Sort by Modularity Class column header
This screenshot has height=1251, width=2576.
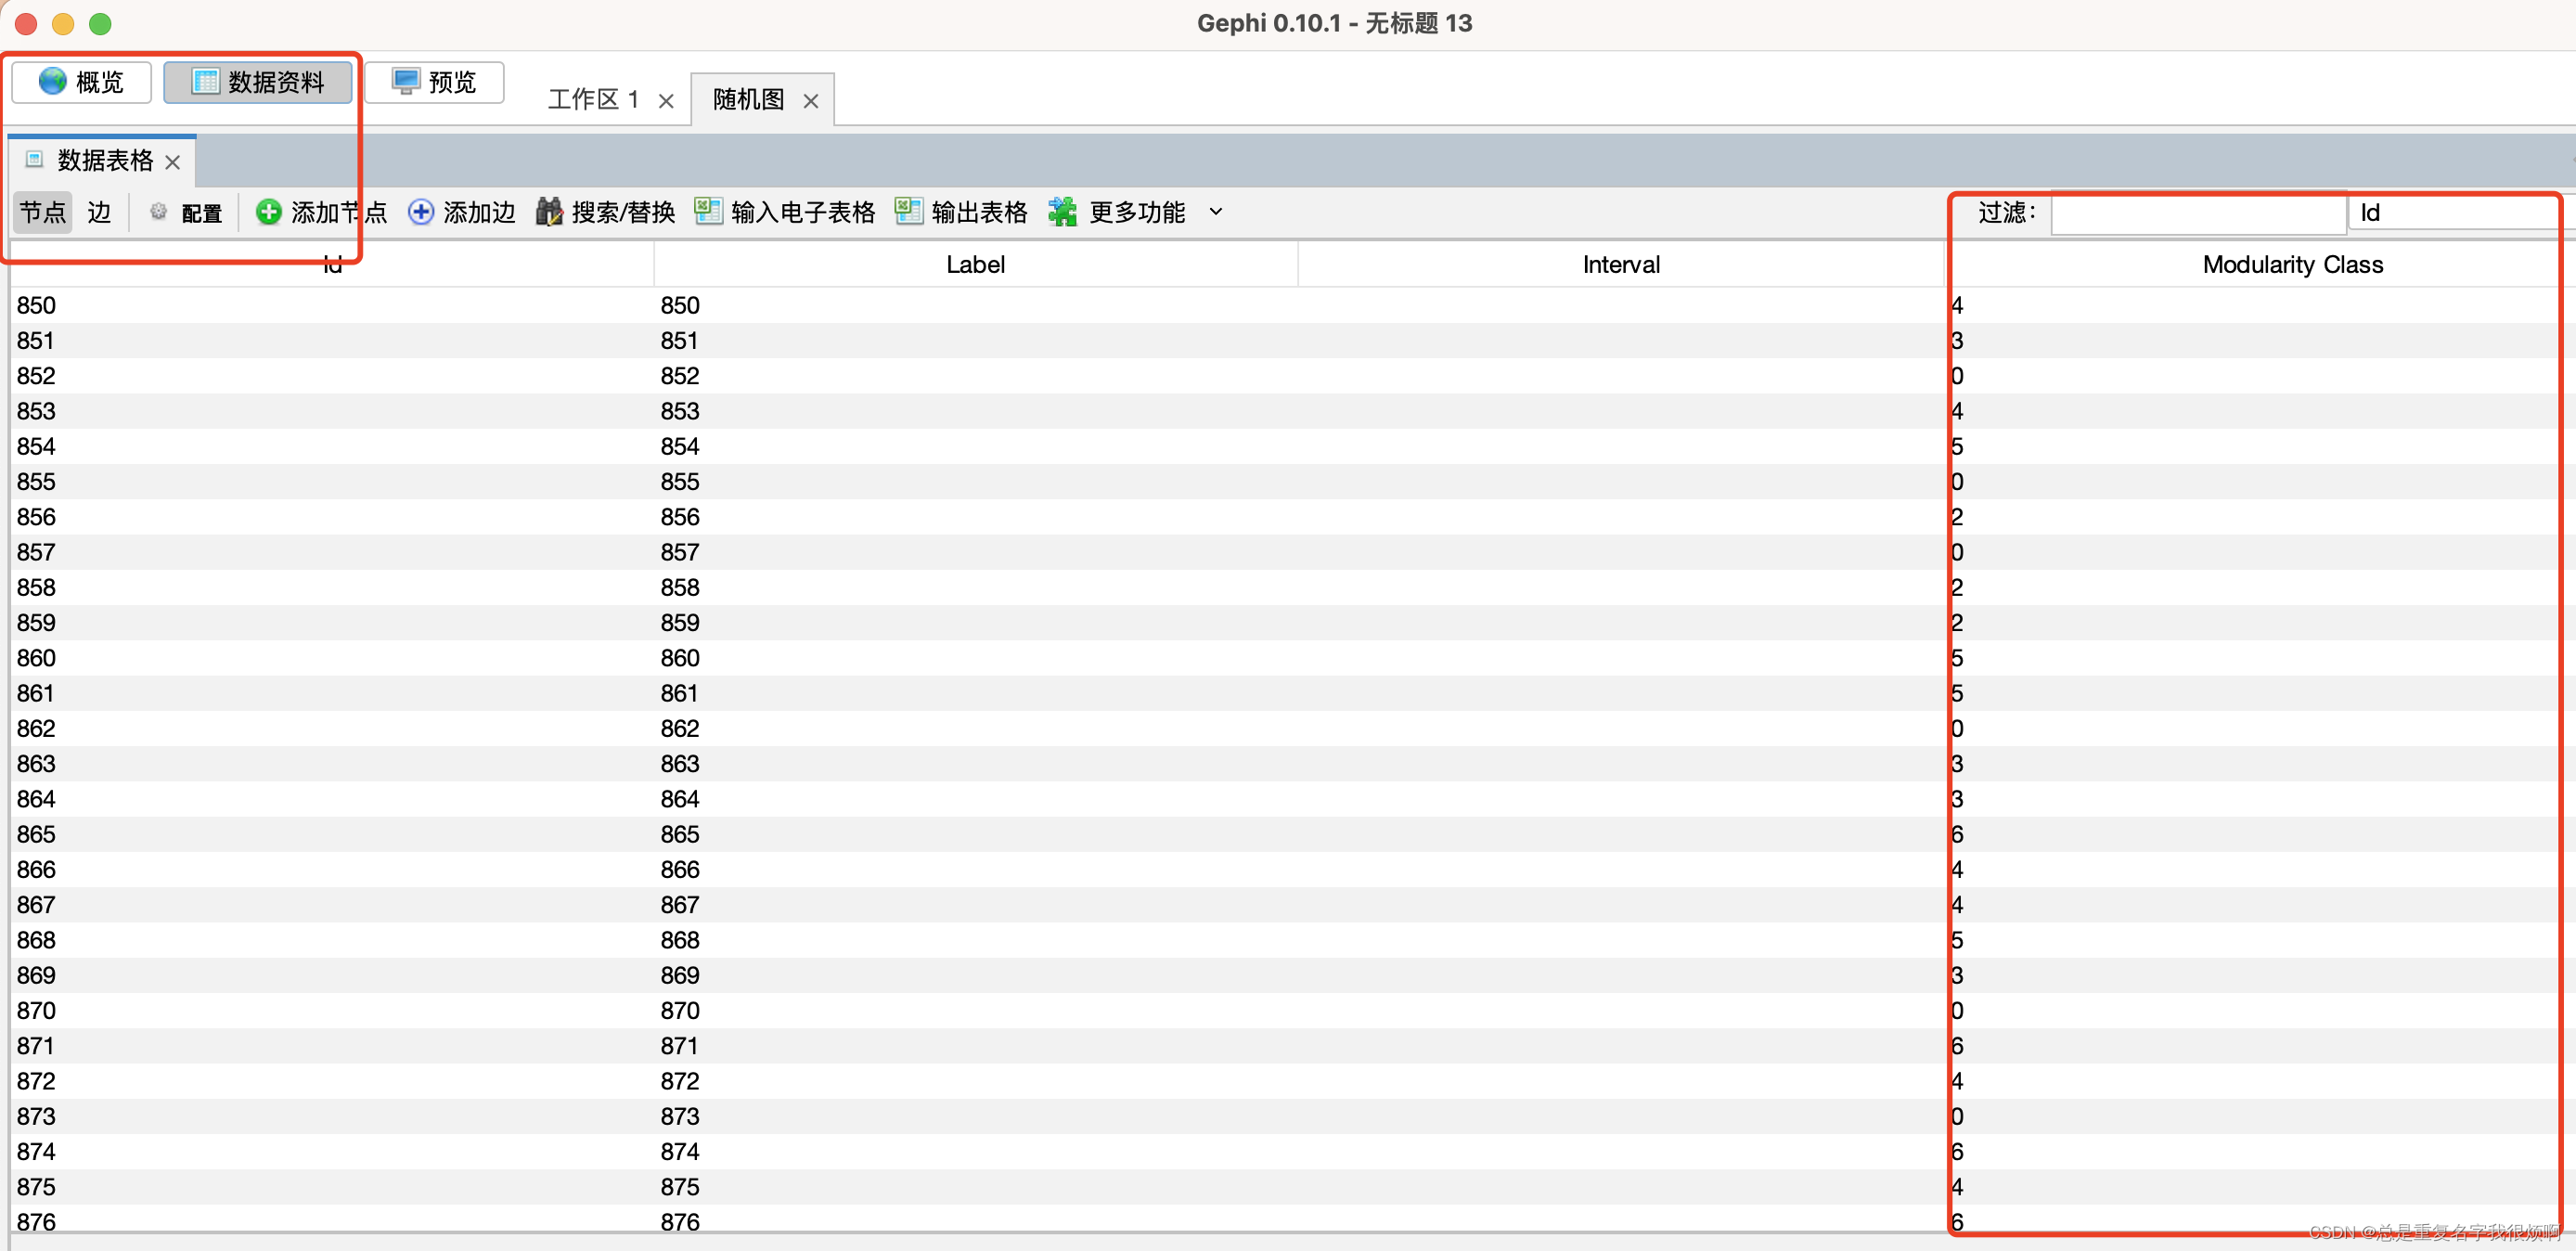(2292, 265)
